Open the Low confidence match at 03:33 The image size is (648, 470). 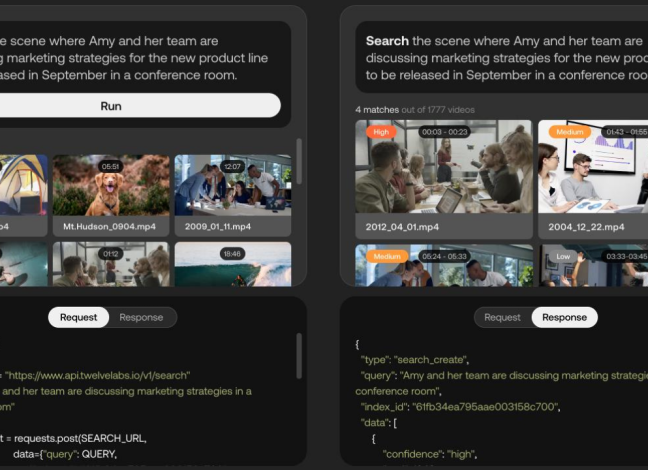click(x=594, y=265)
